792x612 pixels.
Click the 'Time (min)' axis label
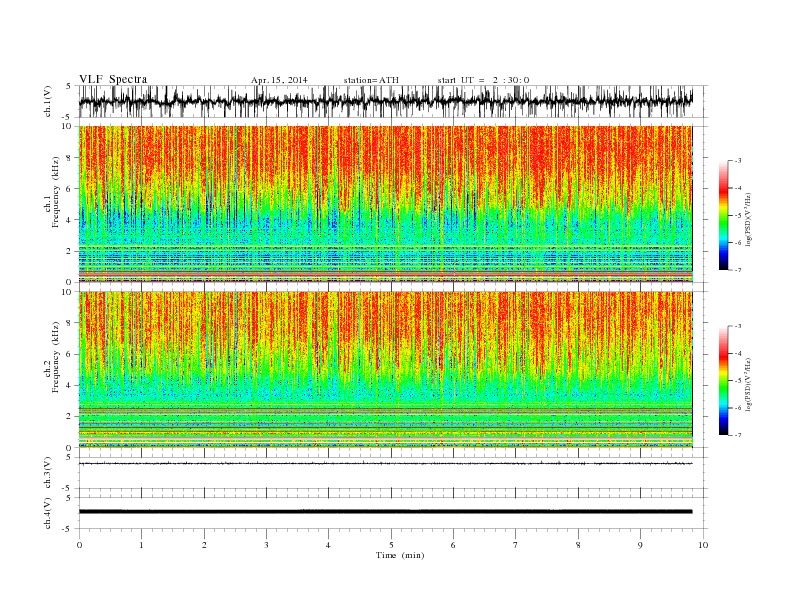coord(400,555)
